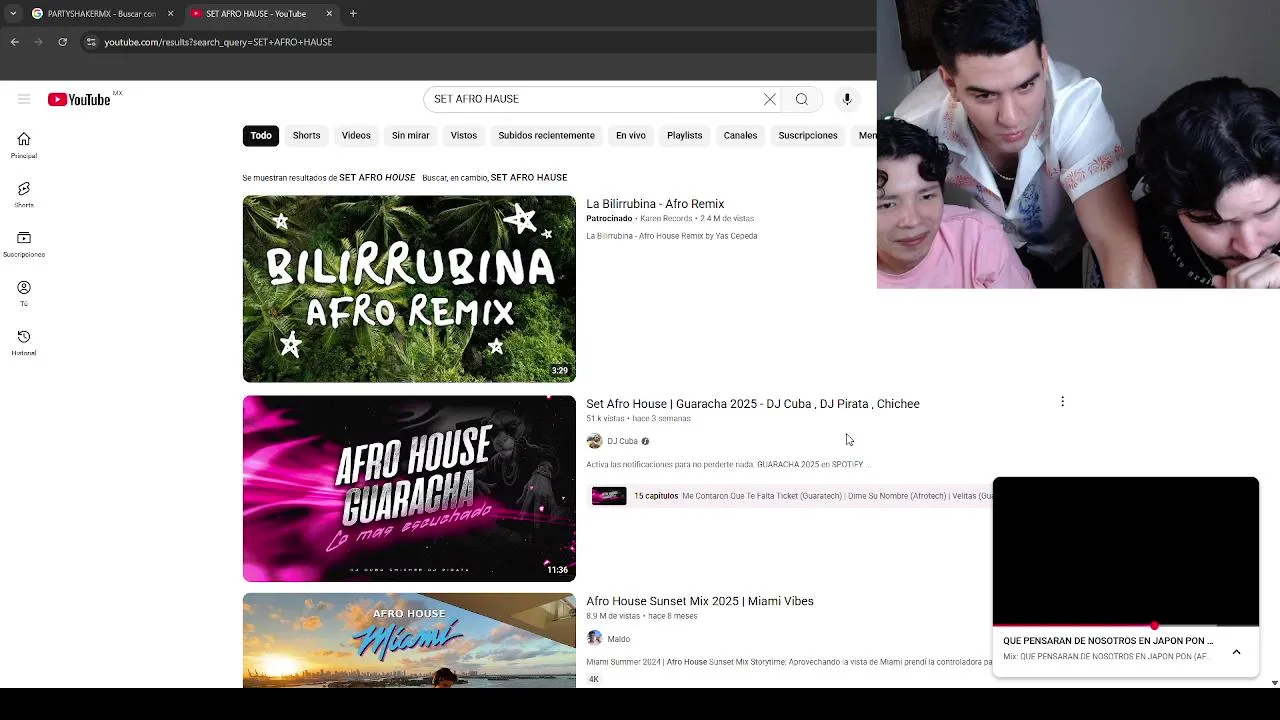Reload the page with browser refresh icon

(62, 42)
